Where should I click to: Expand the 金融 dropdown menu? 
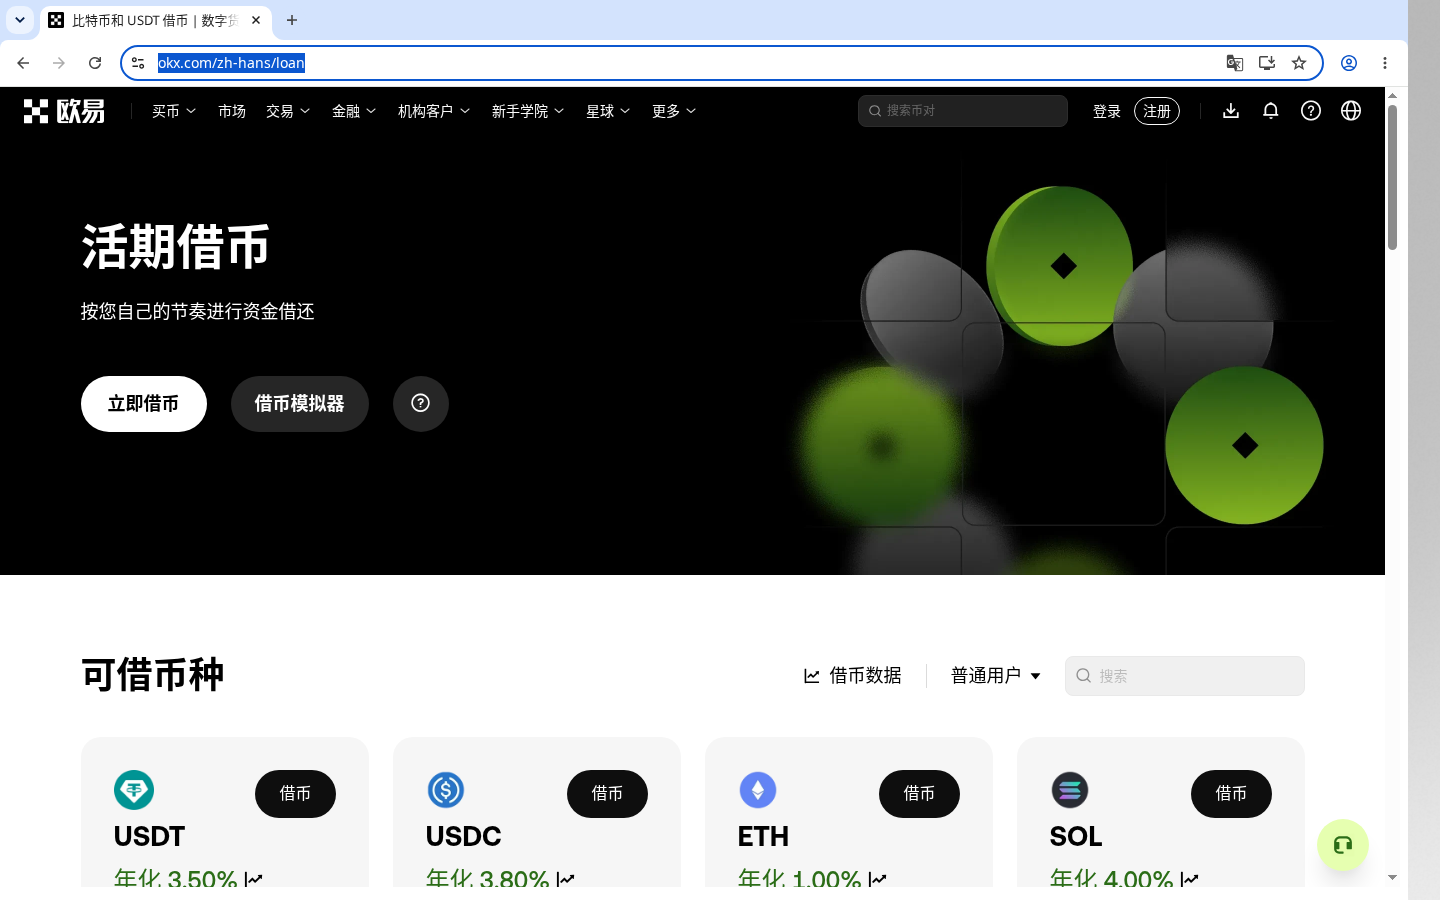(354, 111)
